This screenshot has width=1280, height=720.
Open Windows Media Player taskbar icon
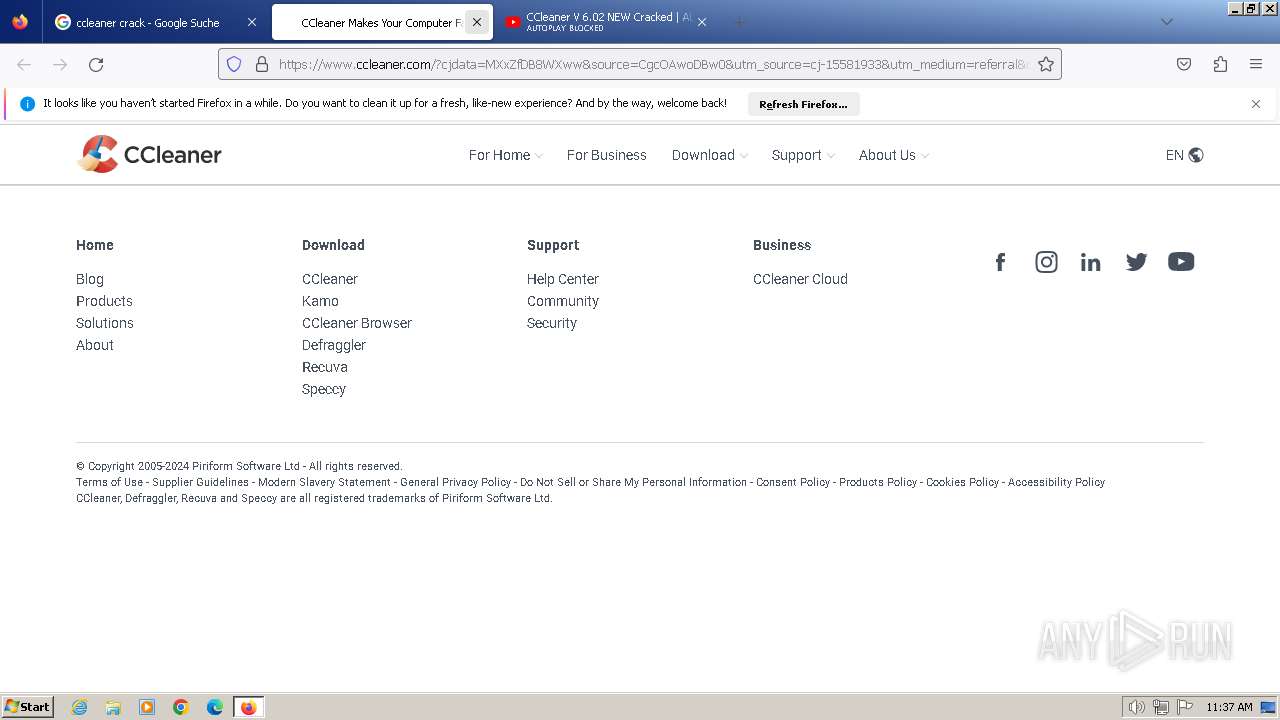point(147,707)
